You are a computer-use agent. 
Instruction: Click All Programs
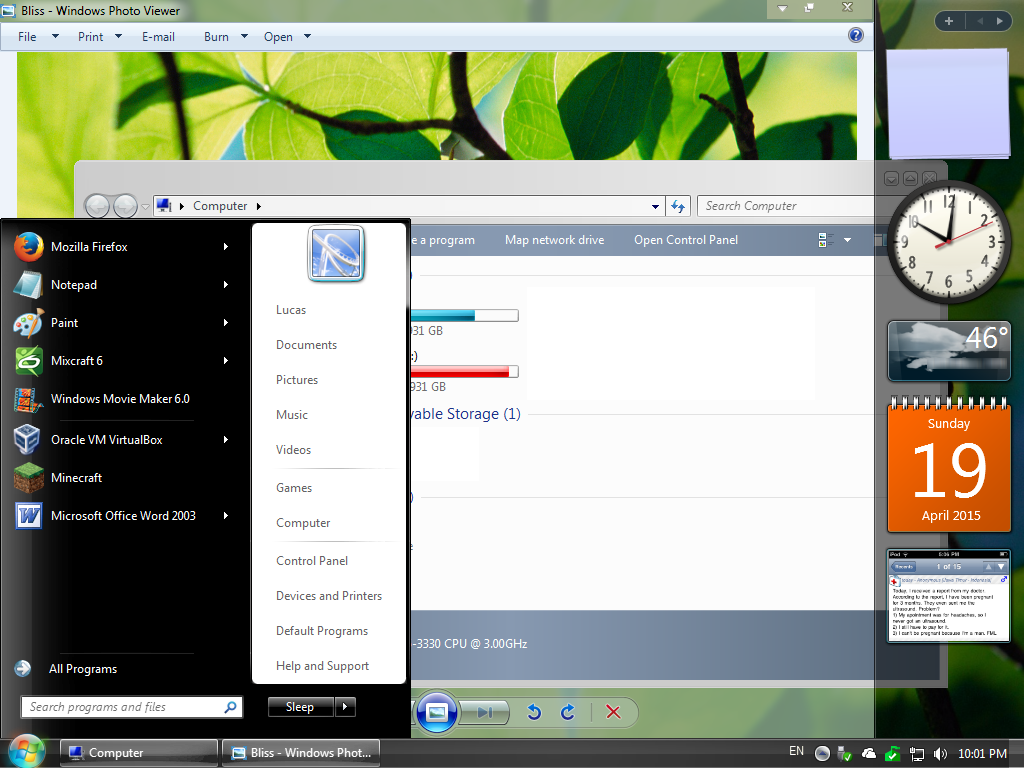click(83, 669)
